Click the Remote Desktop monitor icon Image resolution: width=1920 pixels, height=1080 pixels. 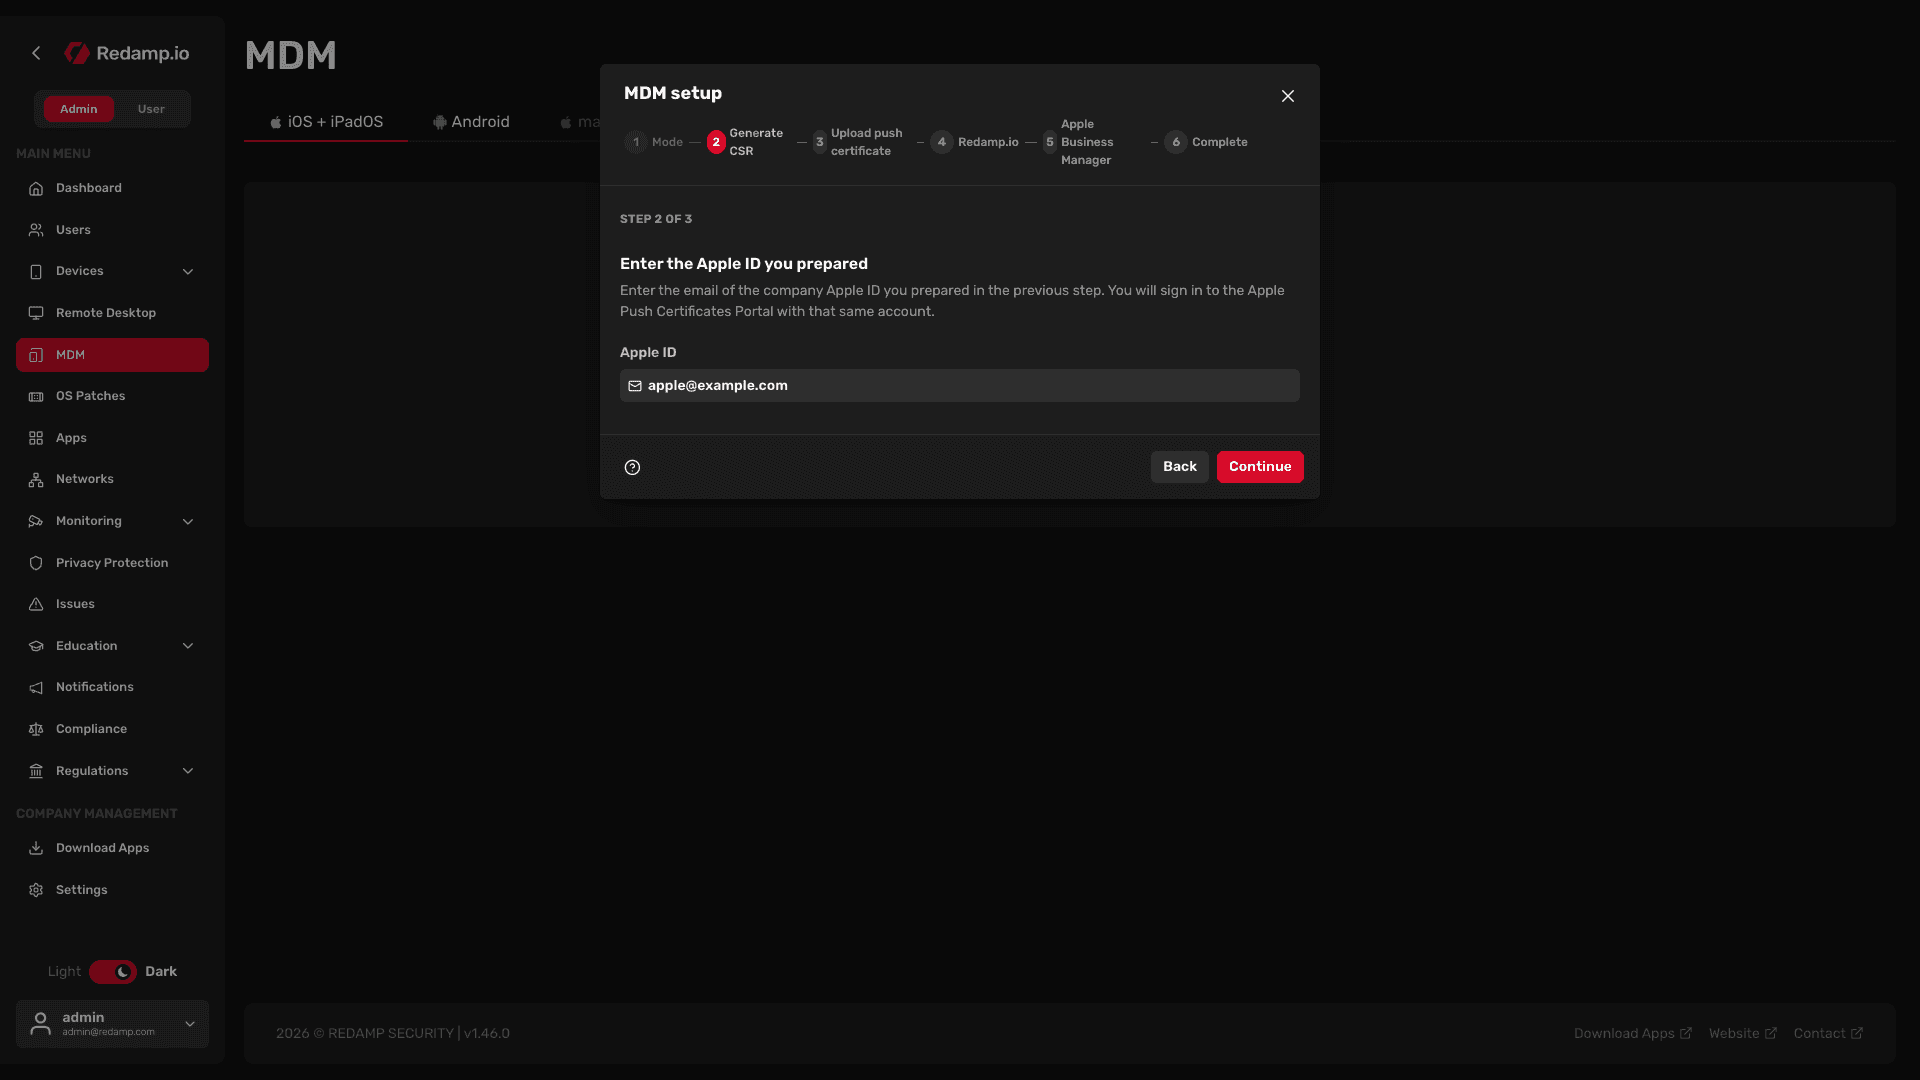(36, 313)
